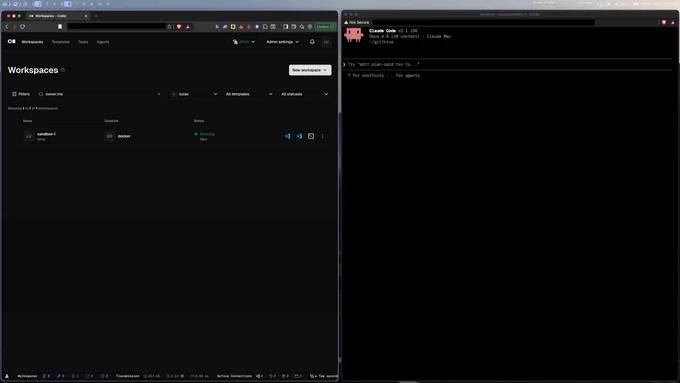Expand the All templates filter dropdown
Screen dimensions: 680x383
click(249, 94)
